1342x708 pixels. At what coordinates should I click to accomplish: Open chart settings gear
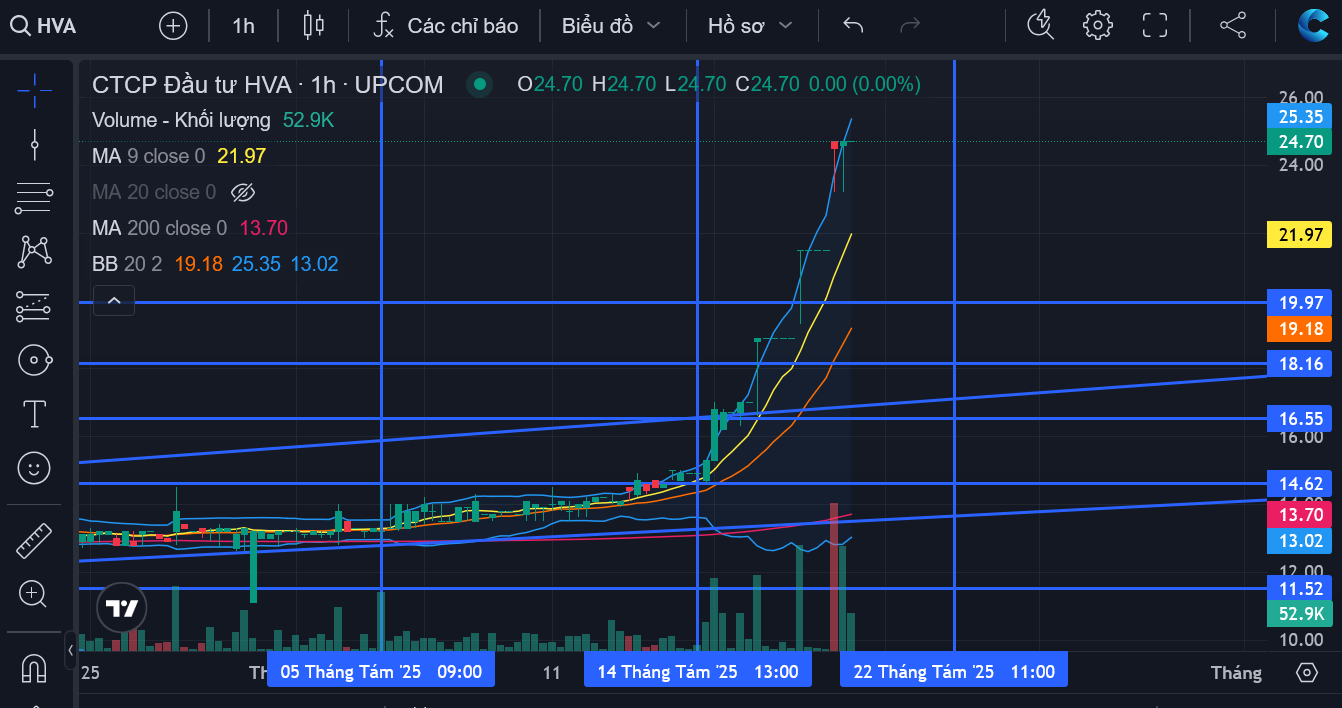(1098, 26)
